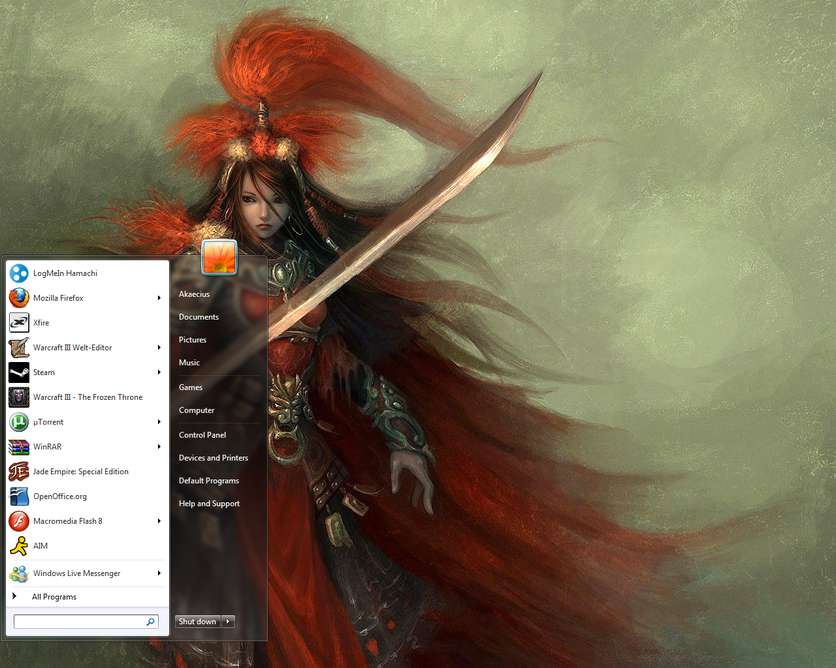Viewport: 836px width, 668px height.
Task: Launch the µTorrent icon
Action: pyautogui.click(x=18, y=422)
